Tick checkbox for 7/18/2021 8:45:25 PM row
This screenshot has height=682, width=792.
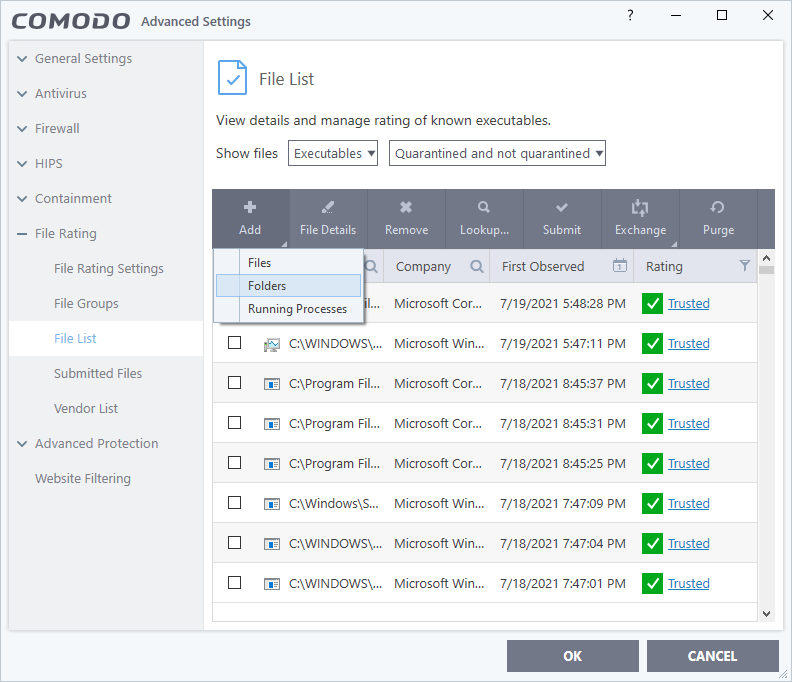click(x=234, y=463)
